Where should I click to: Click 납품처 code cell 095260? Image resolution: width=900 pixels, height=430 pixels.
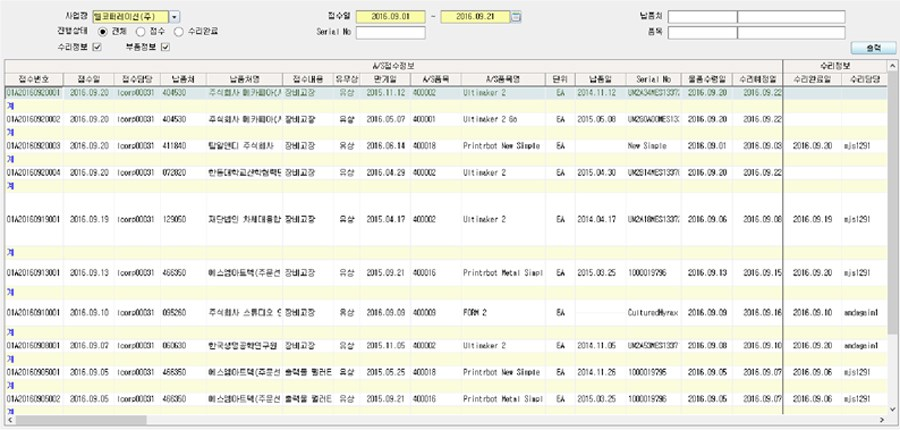pos(183,313)
